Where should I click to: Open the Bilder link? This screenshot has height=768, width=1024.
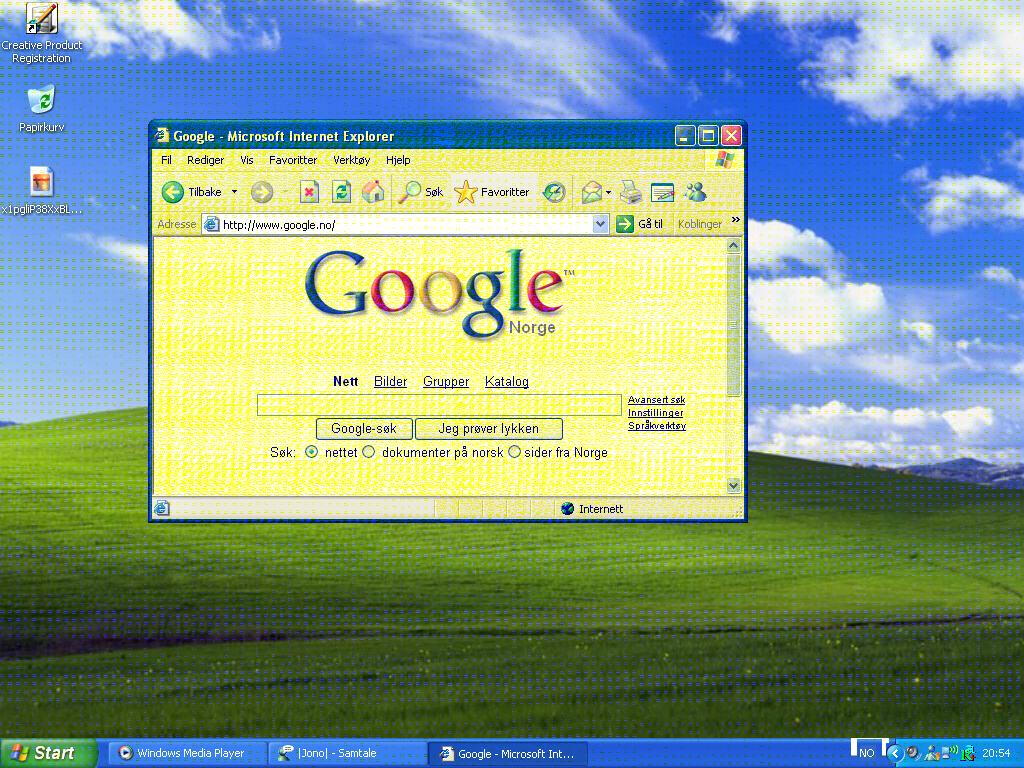391,381
